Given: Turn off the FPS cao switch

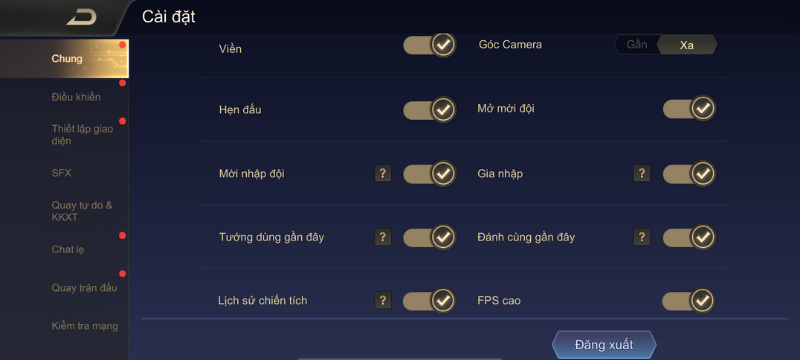Looking at the screenshot, I should click(689, 300).
